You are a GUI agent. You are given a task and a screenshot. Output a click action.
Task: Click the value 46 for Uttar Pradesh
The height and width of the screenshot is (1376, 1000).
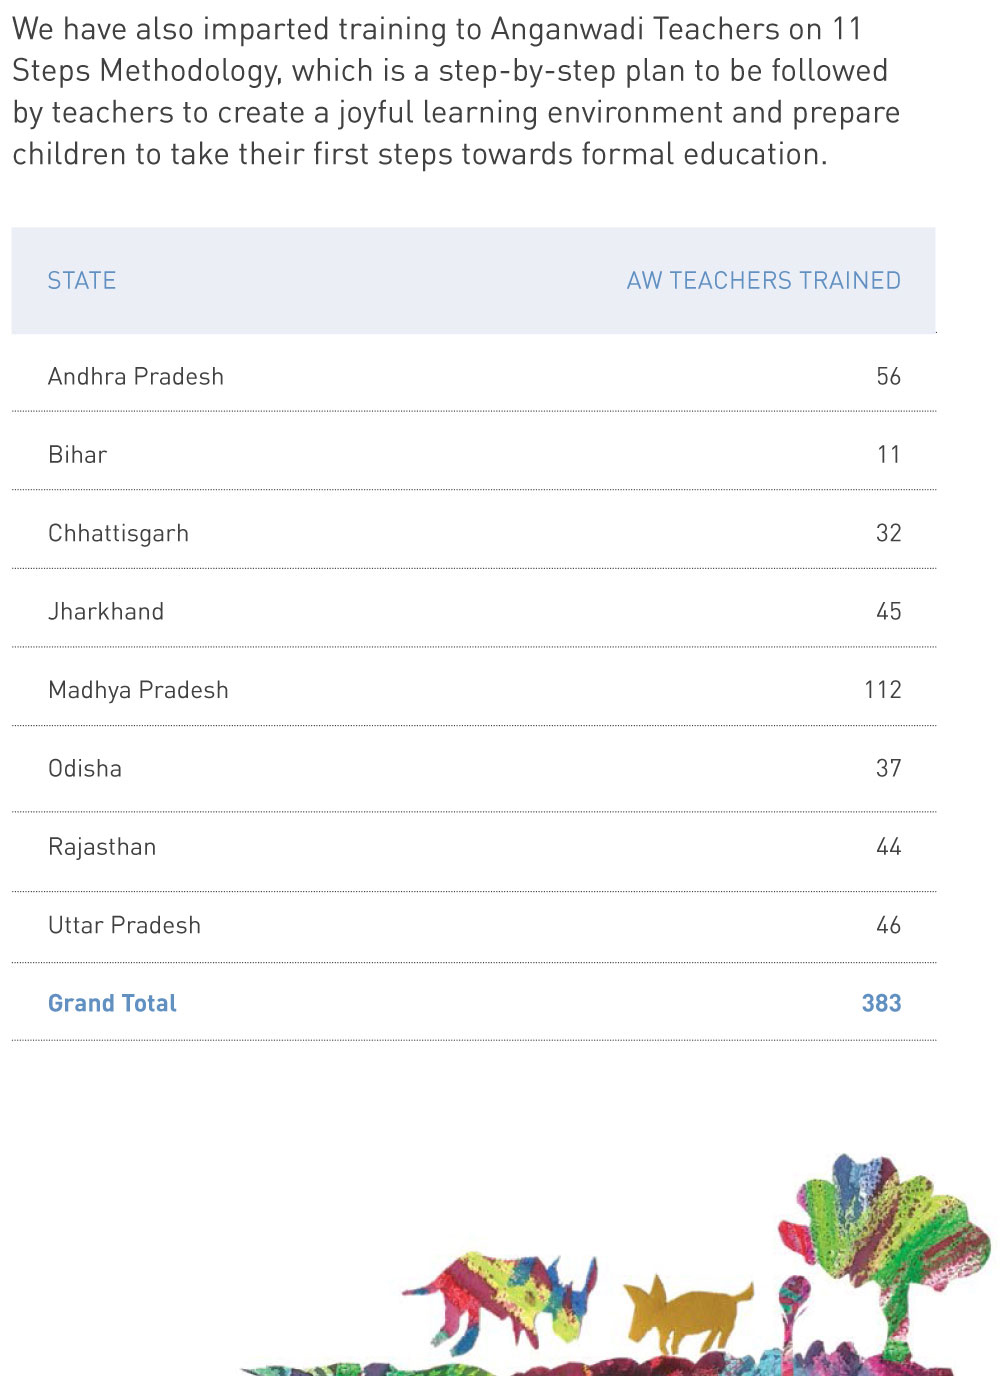889,926
